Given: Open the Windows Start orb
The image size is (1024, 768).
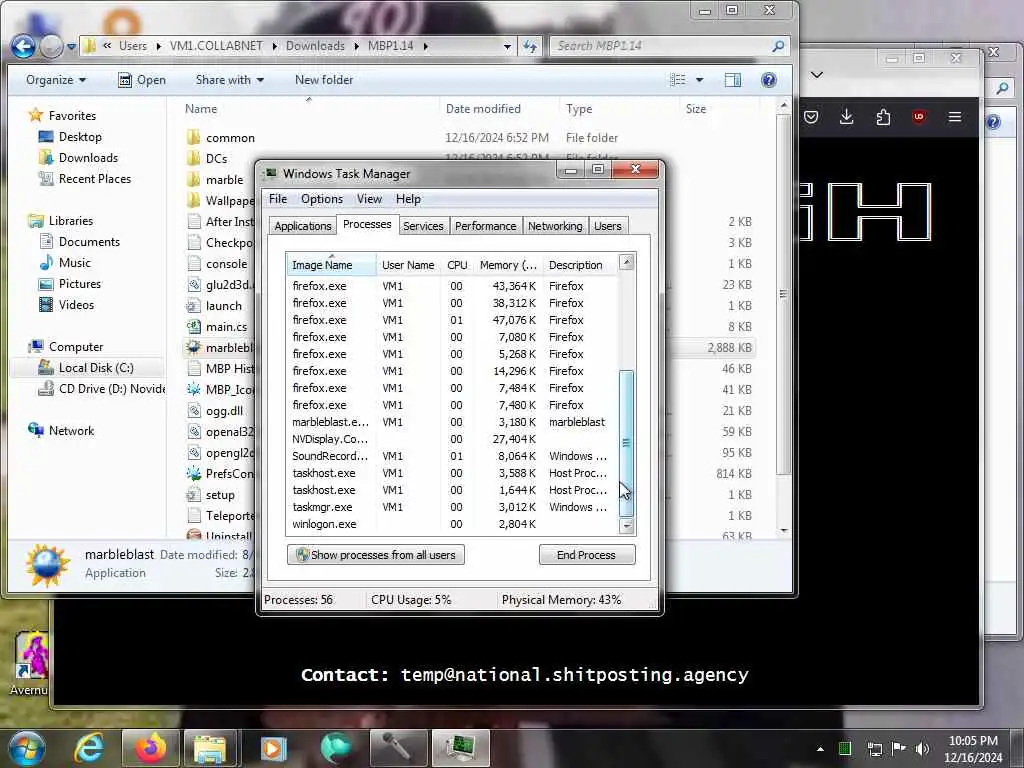Looking at the screenshot, I should (x=26, y=748).
